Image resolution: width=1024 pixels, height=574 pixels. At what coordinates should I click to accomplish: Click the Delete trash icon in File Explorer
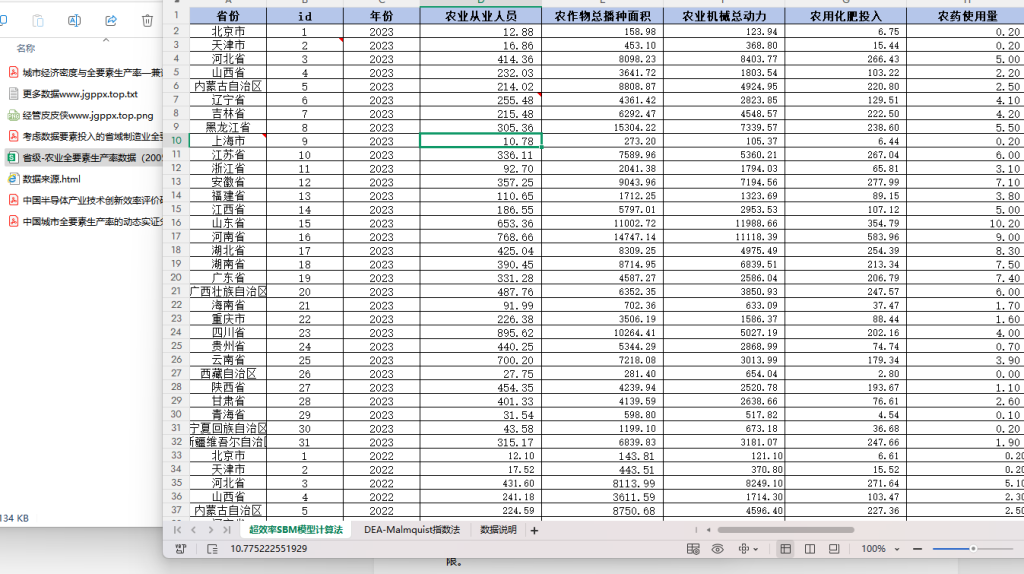[148, 21]
